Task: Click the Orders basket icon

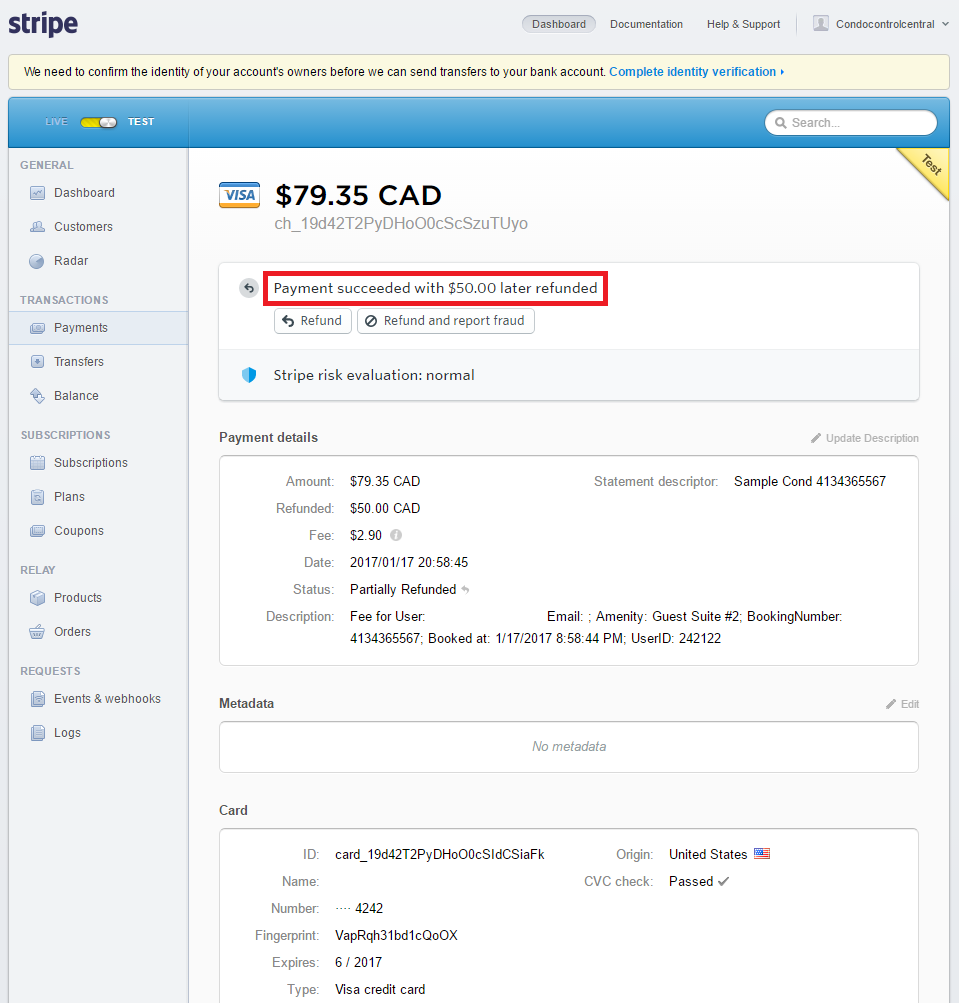Action: [37, 632]
